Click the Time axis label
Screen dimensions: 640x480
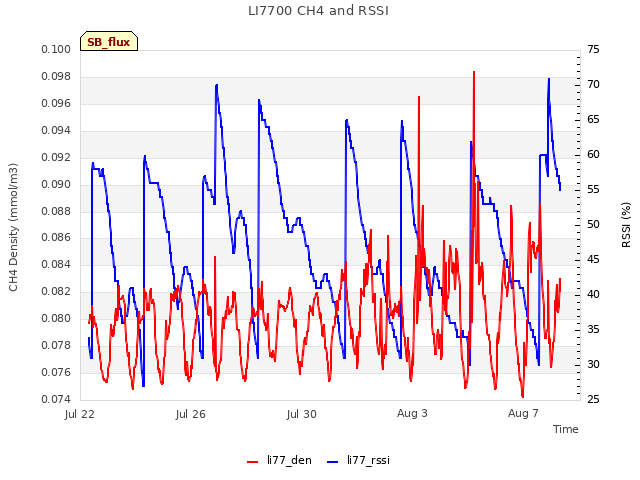566,429
